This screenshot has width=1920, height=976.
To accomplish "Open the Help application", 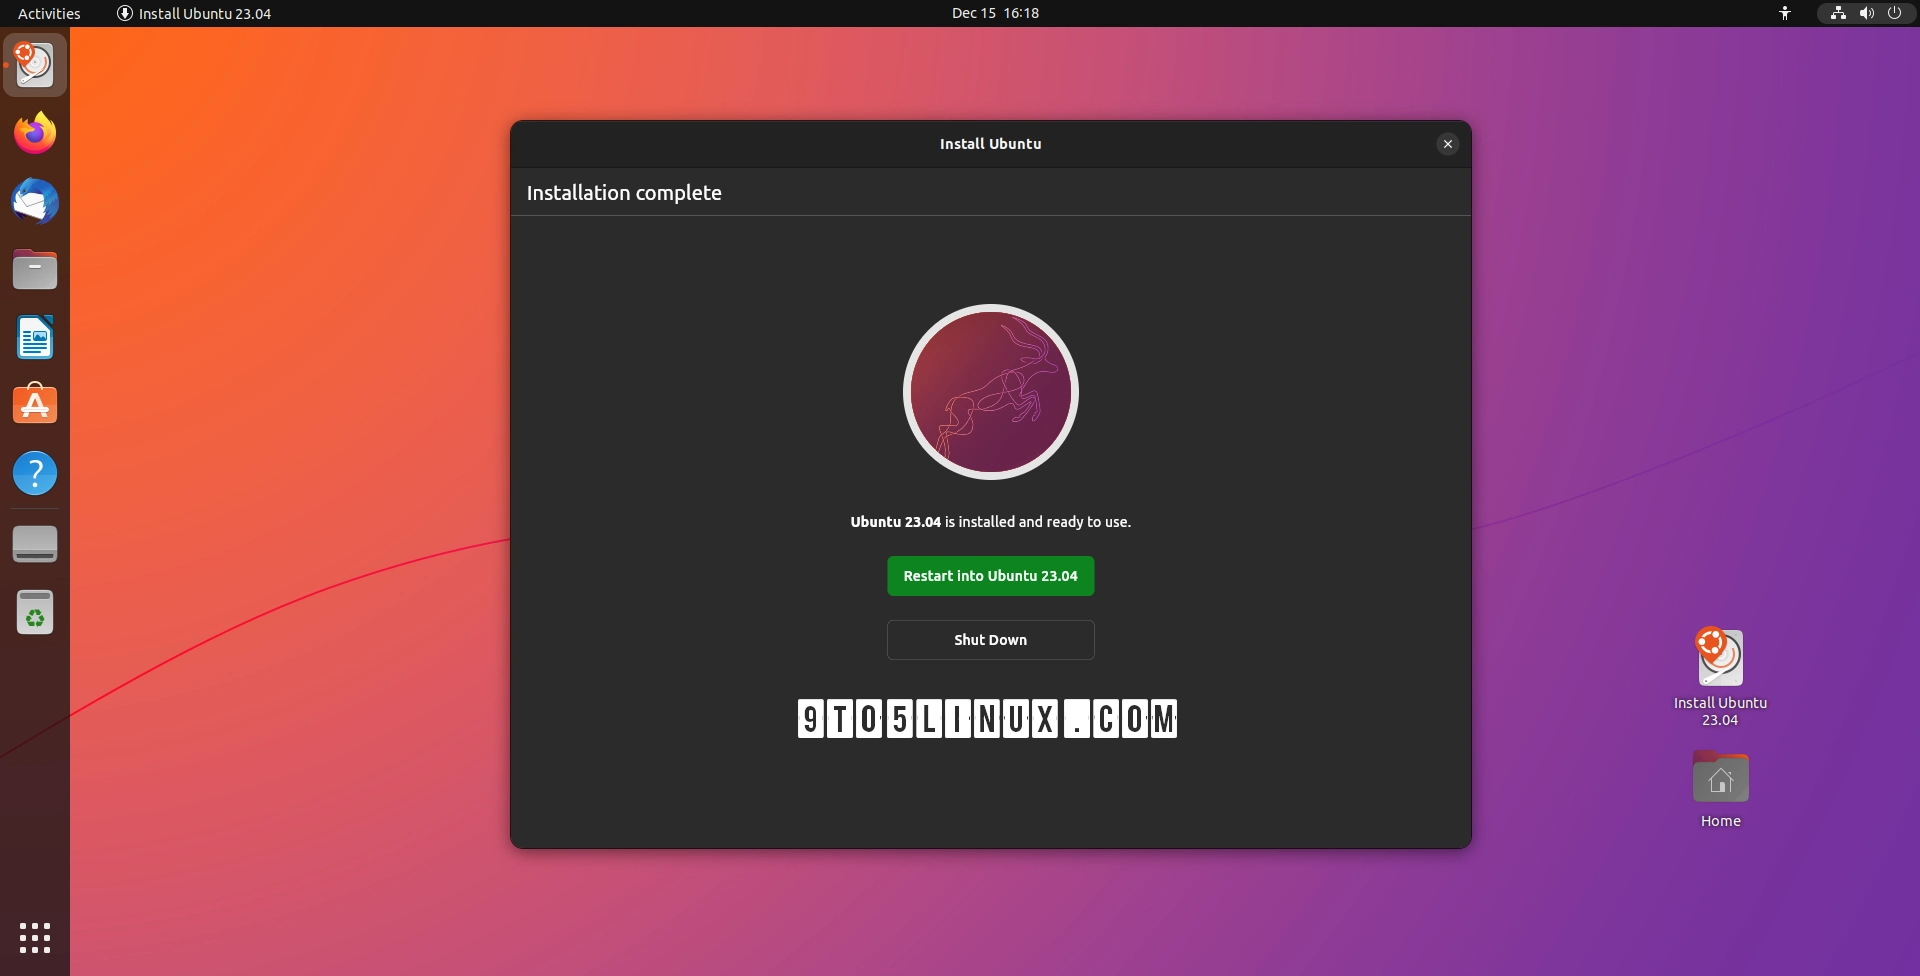I will click(35, 472).
